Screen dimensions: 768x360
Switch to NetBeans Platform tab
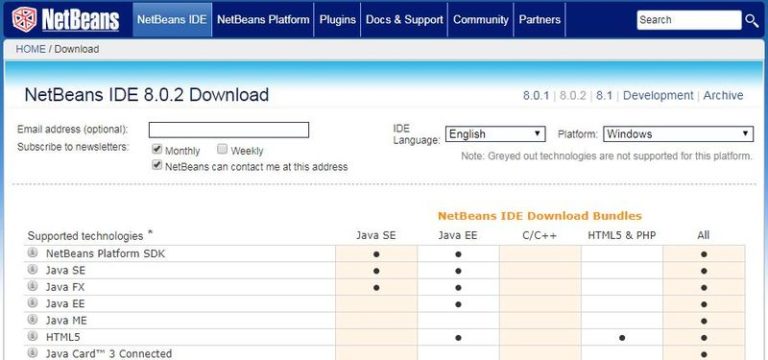click(x=263, y=20)
